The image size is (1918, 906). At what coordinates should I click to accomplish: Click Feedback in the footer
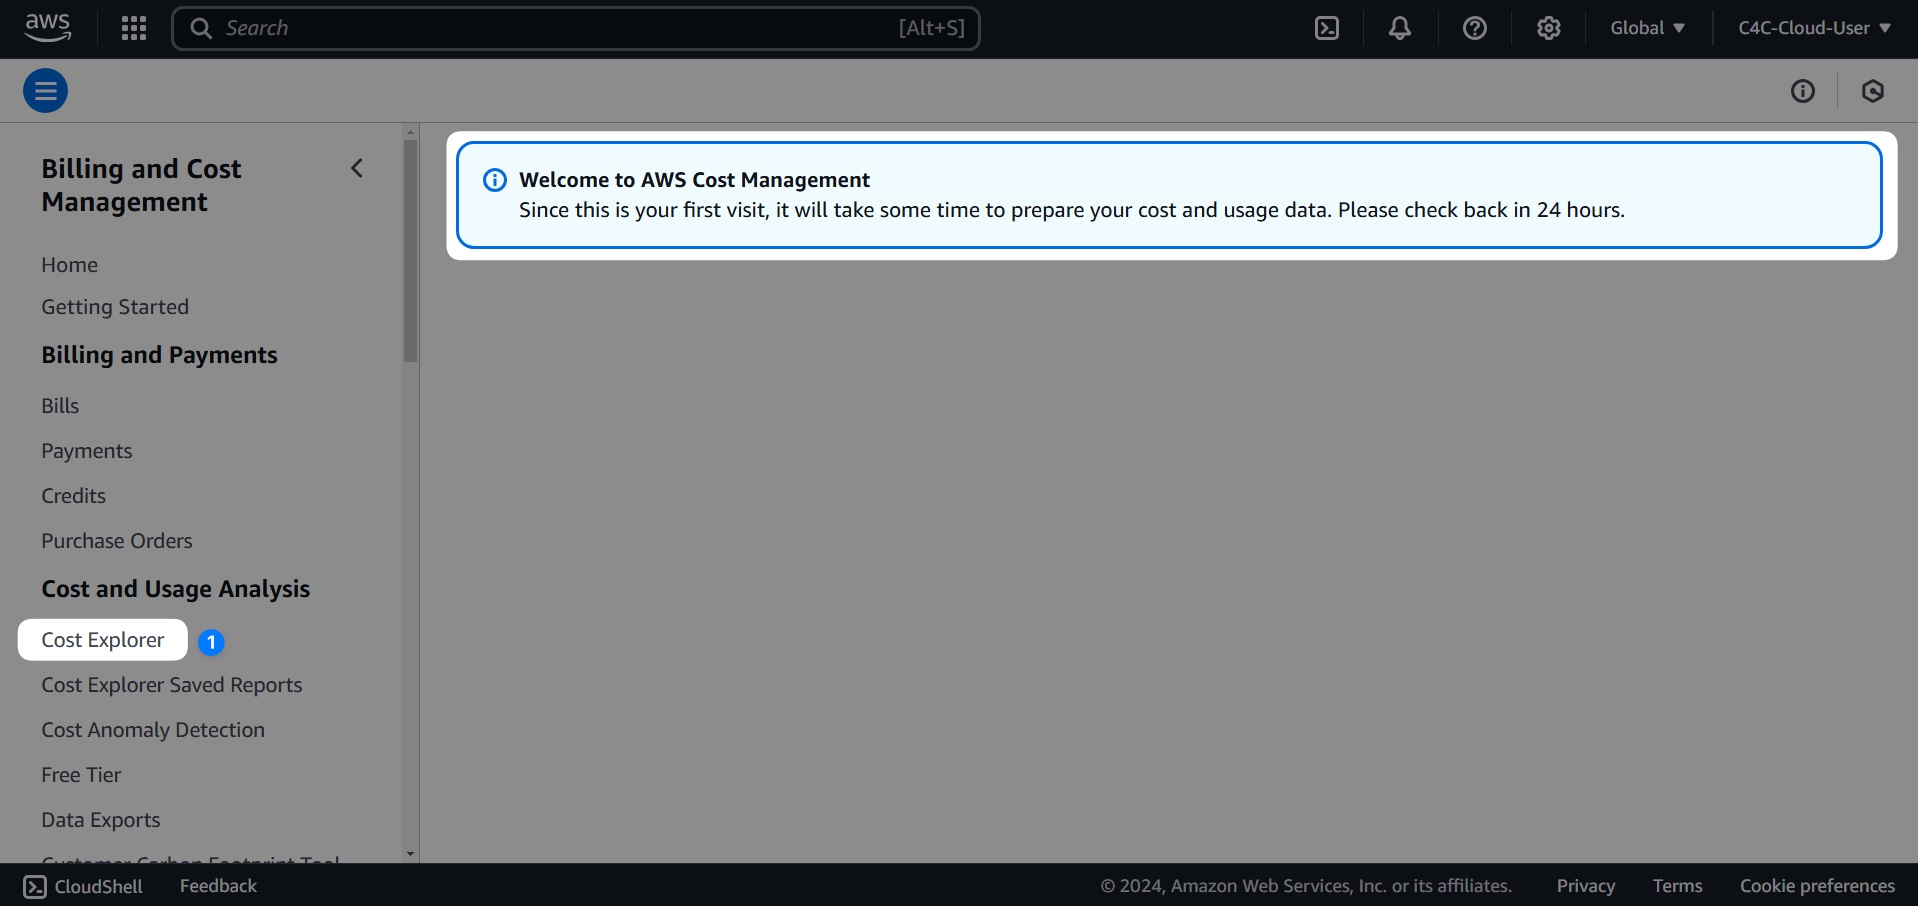(218, 886)
